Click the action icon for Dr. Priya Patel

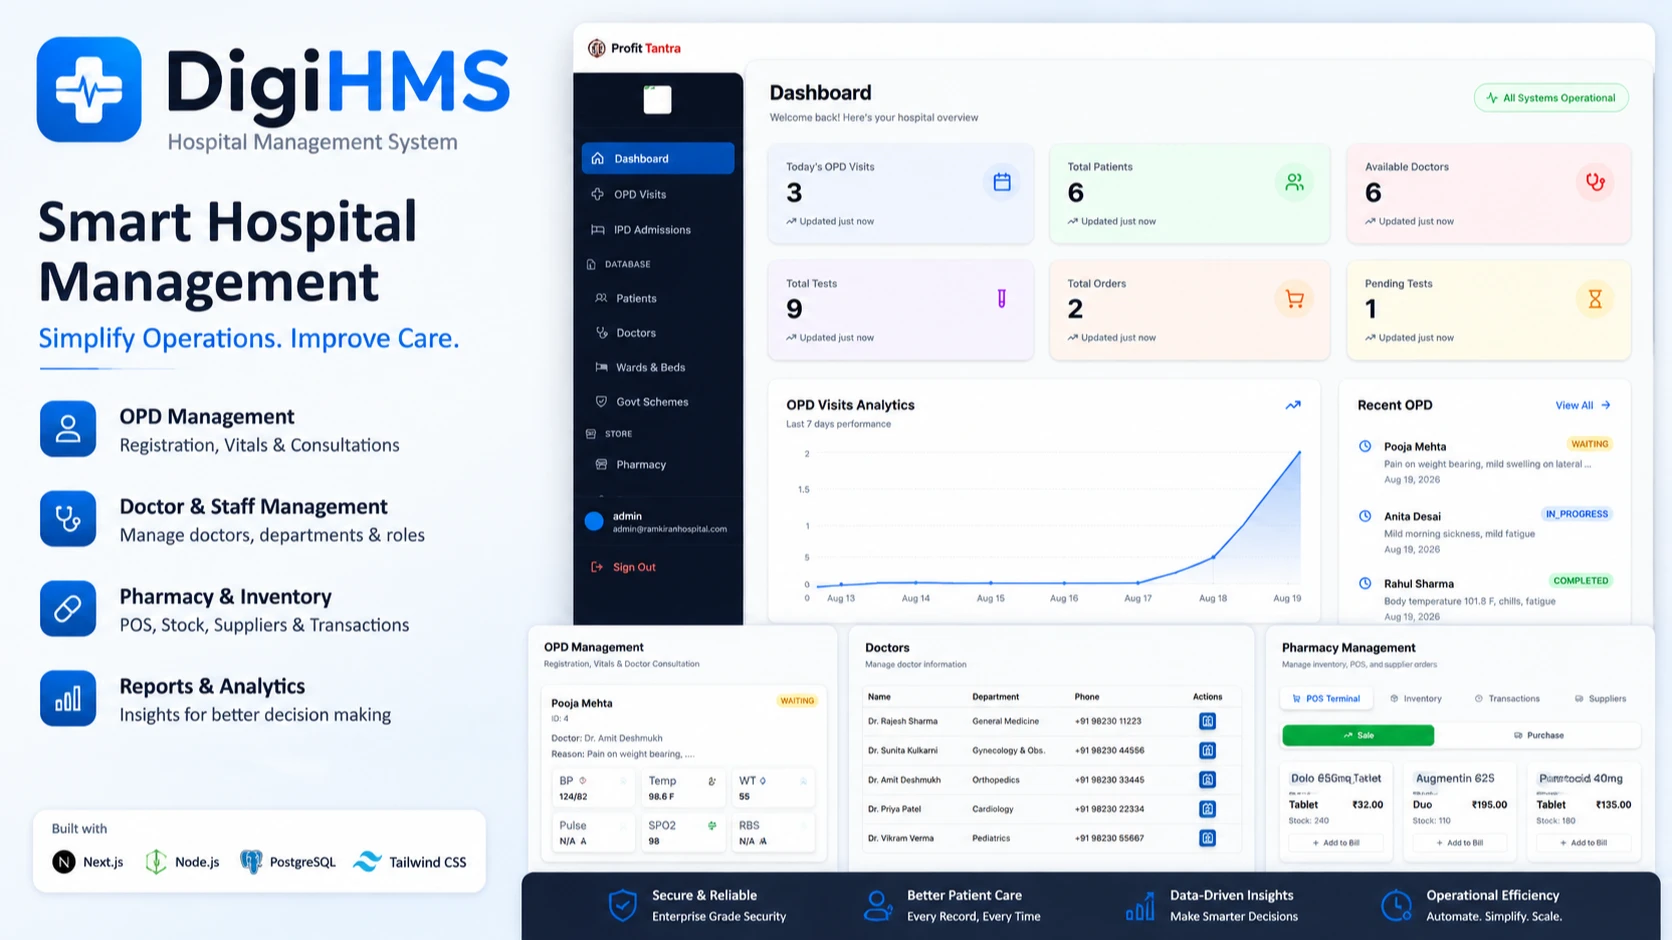coord(1207,808)
